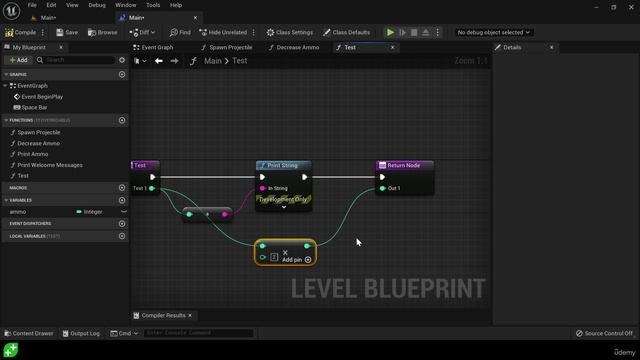Add a new function with plus icon

point(122,120)
